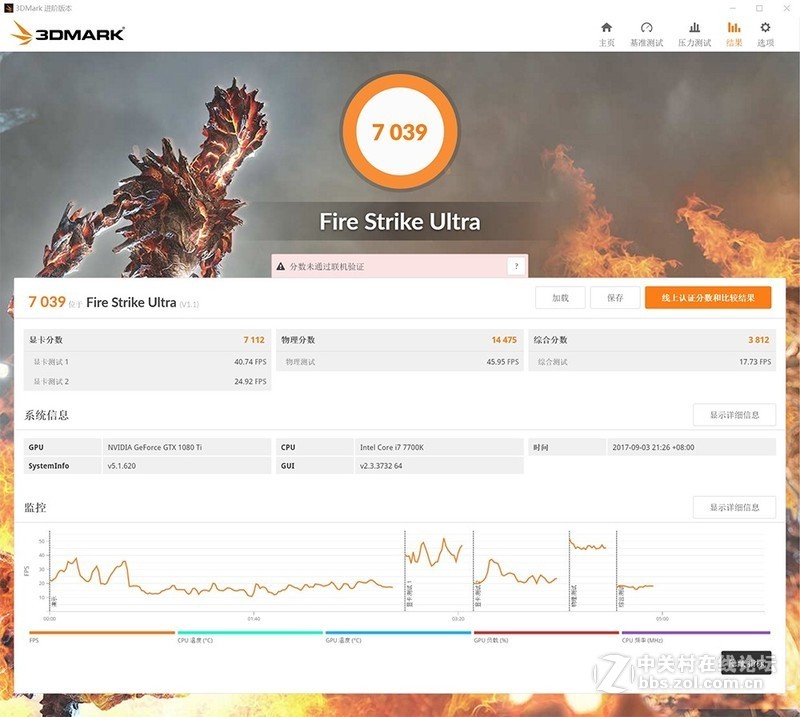Click the large 7 039 score circle
Screen dimensions: 800x717
399,132
